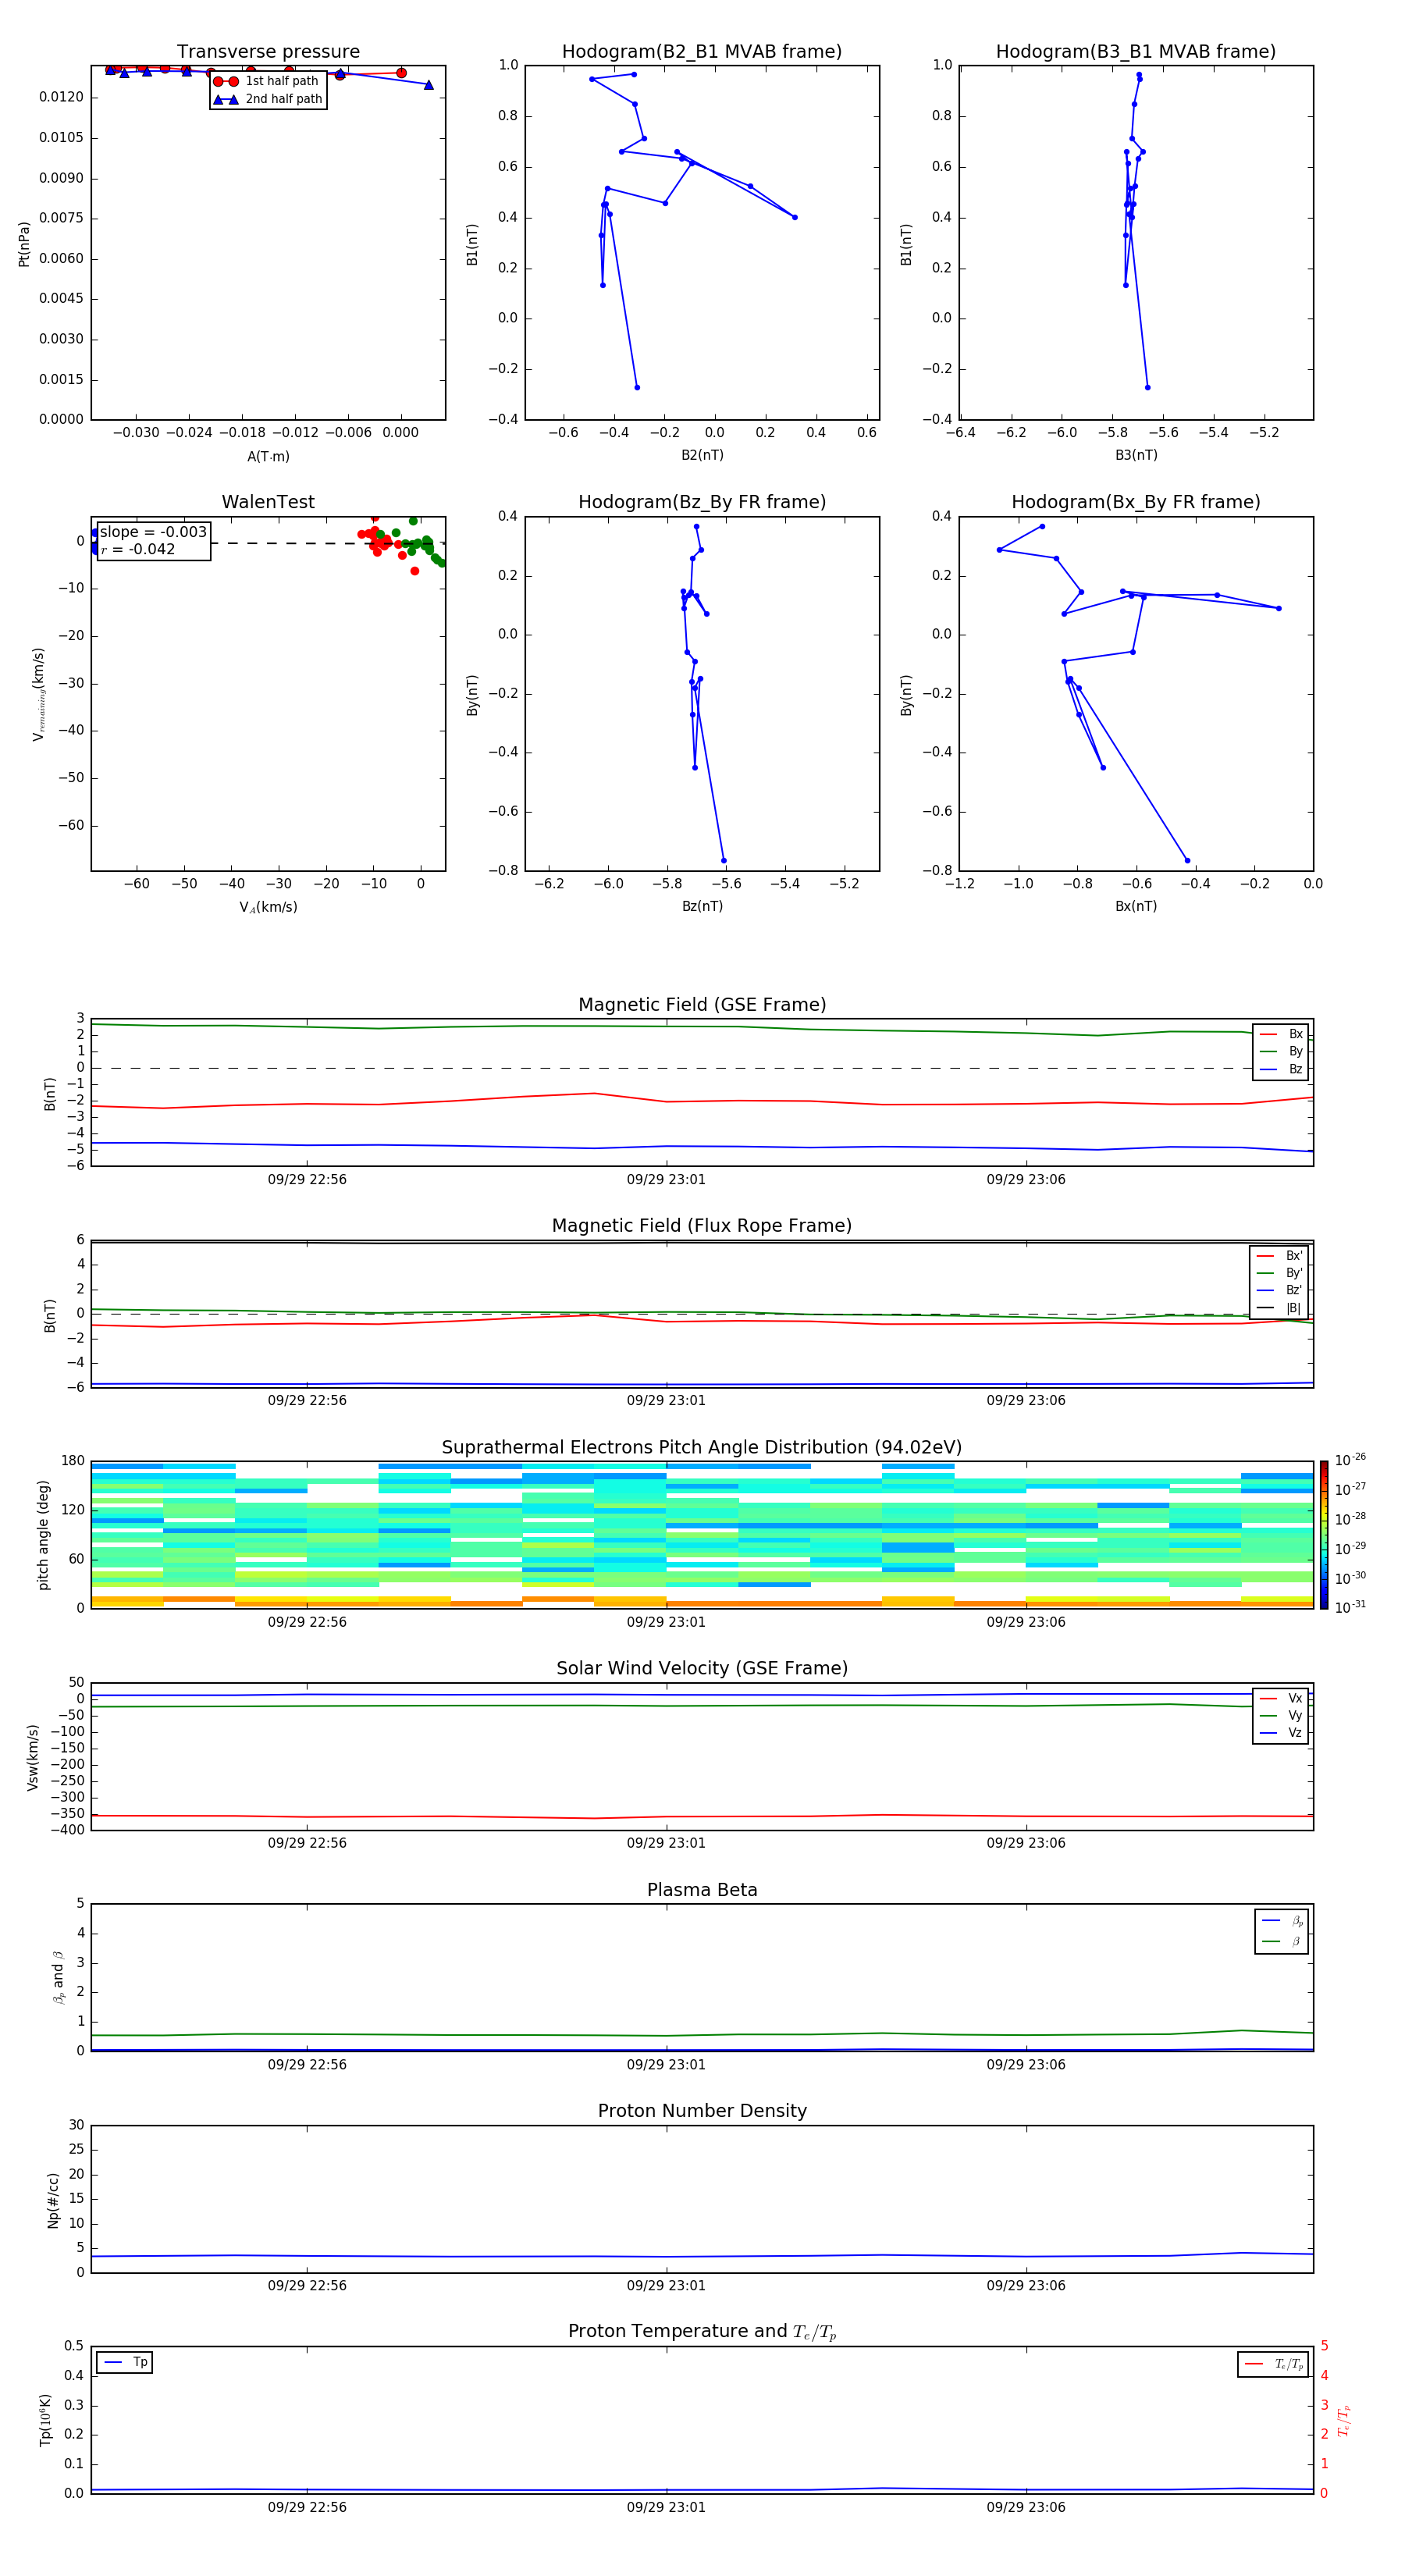Click the slope and r value box in WalenTest
The width and height of the screenshot is (1405, 2576).
coord(153,541)
